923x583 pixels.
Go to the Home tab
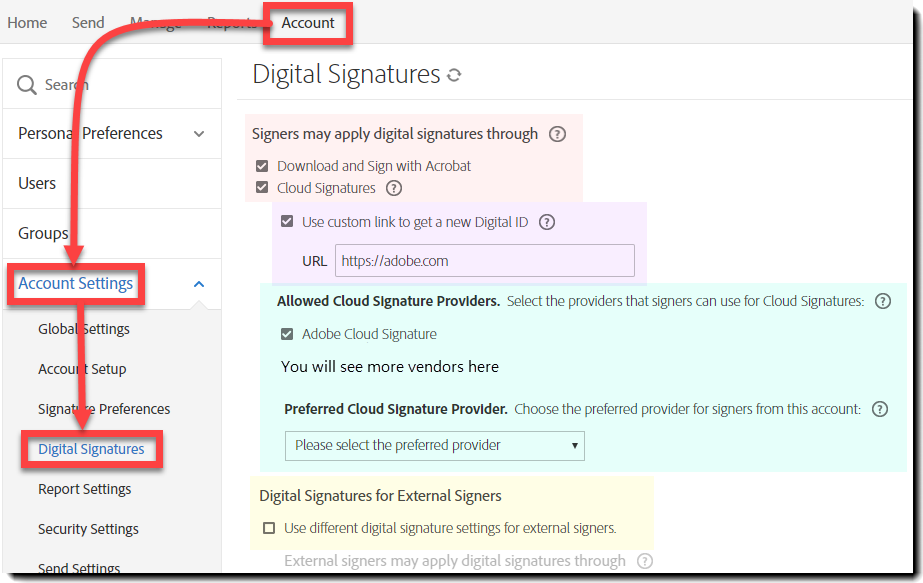26,22
